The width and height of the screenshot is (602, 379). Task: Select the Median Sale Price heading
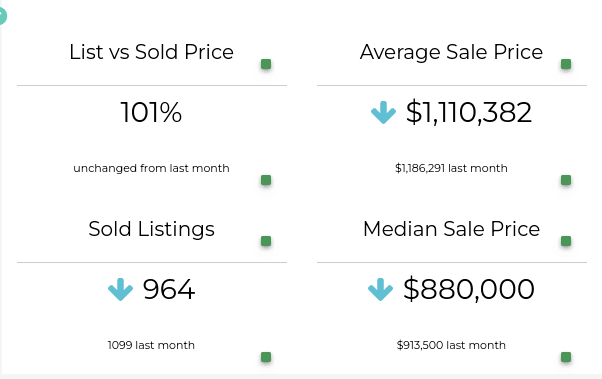pos(452,229)
